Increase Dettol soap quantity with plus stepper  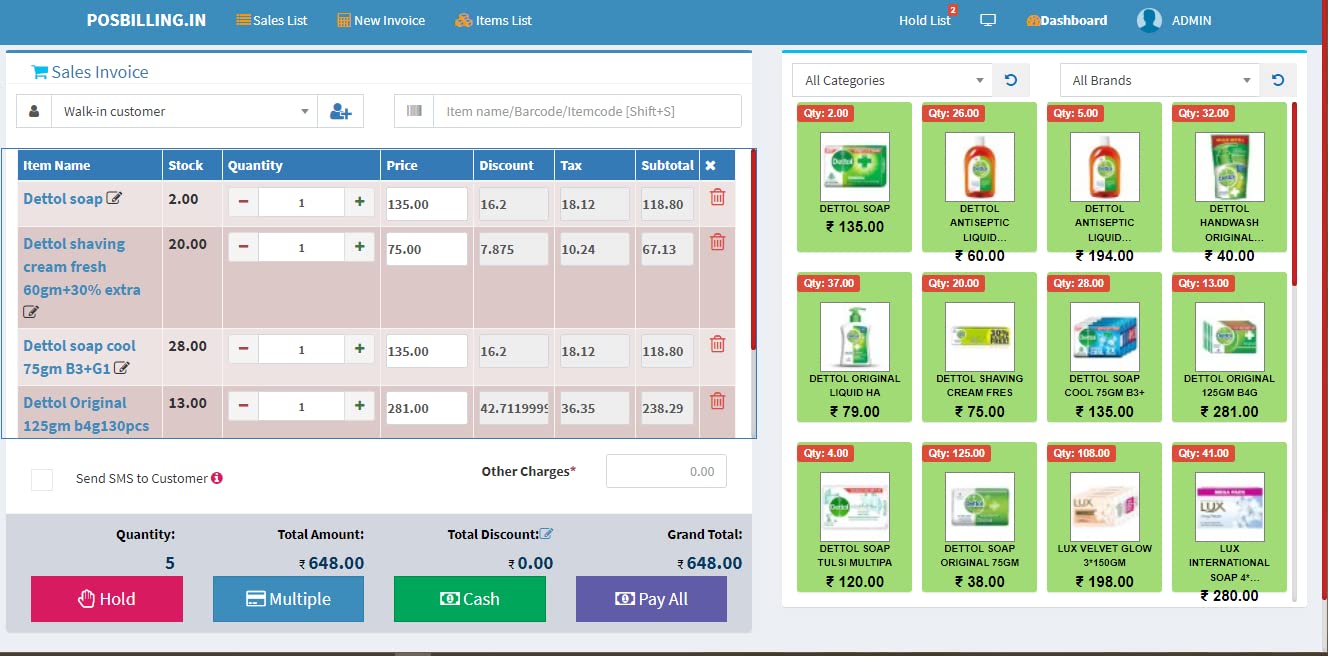point(359,200)
